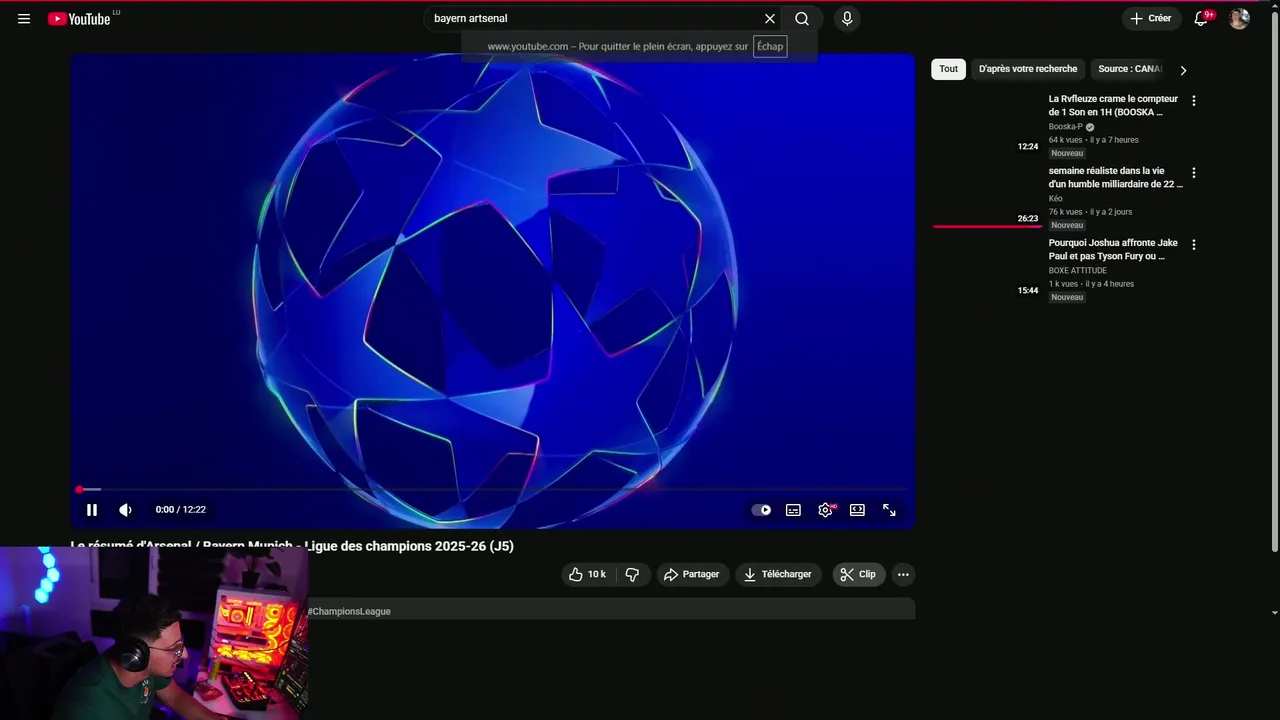Open Kéo channel name

1056,199
